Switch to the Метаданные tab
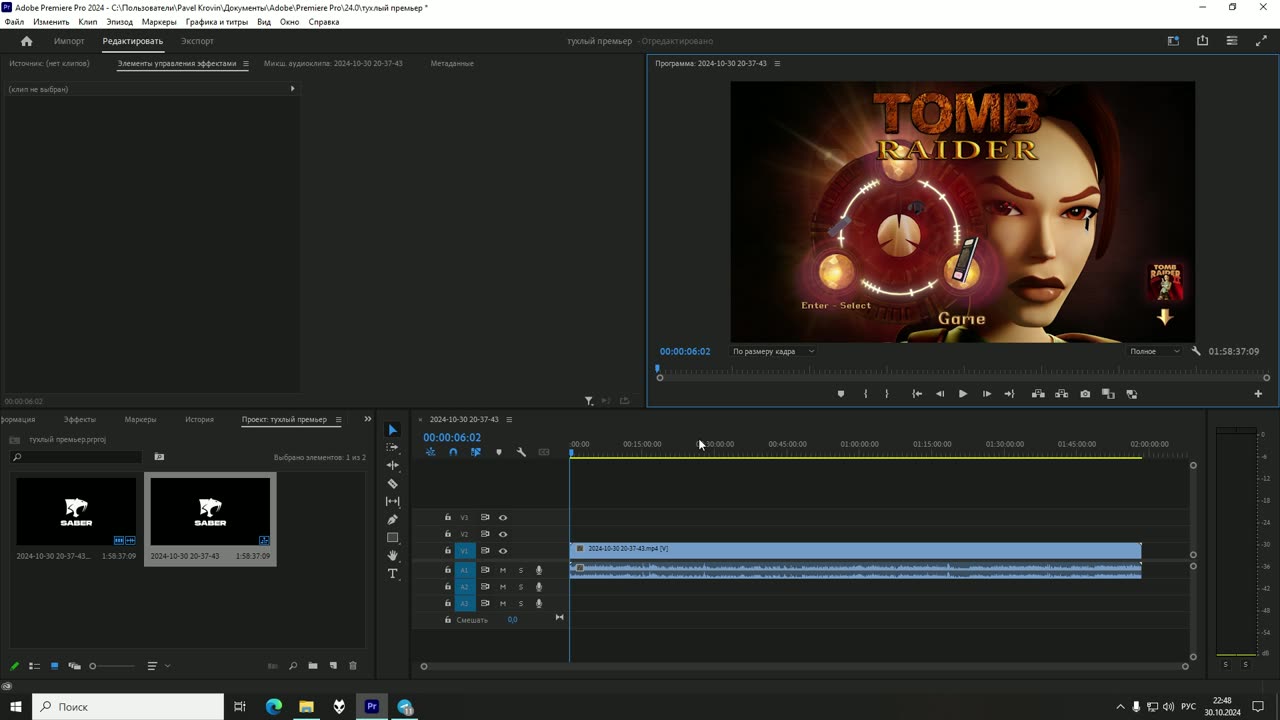1280x720 pixels. point(452,63)
